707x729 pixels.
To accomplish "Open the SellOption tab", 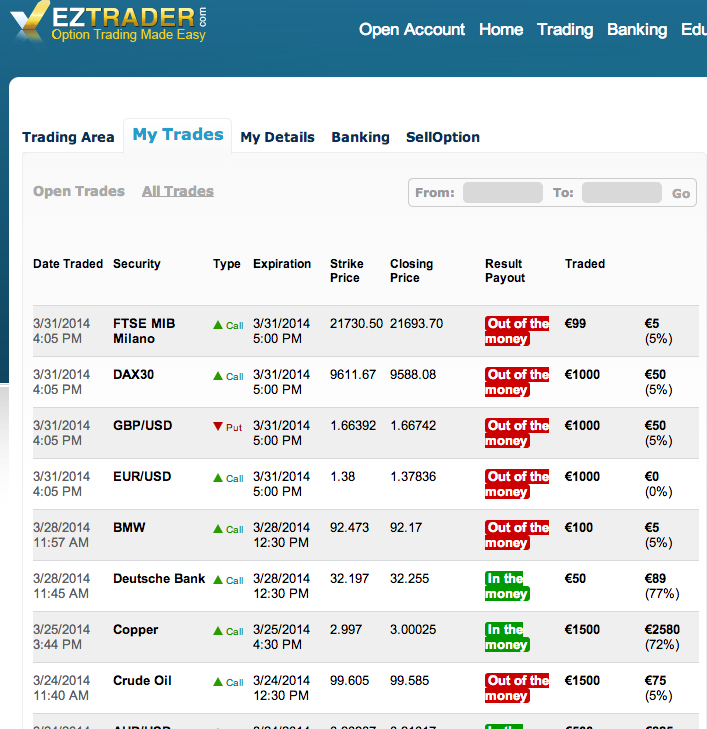I will pos(443,137).
